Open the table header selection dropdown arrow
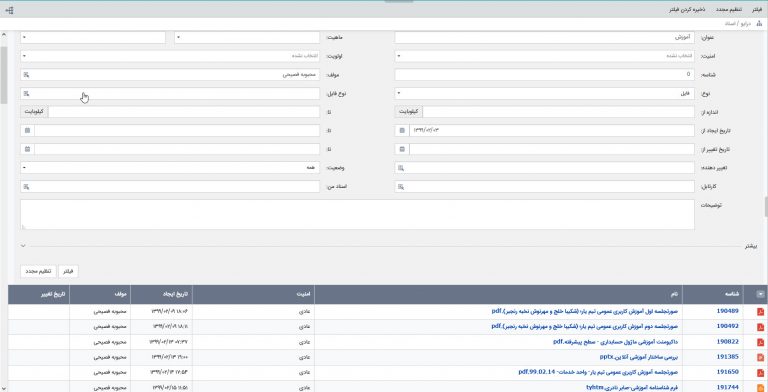The height and width of the screenshot is (392, 768). click(760, 294)
